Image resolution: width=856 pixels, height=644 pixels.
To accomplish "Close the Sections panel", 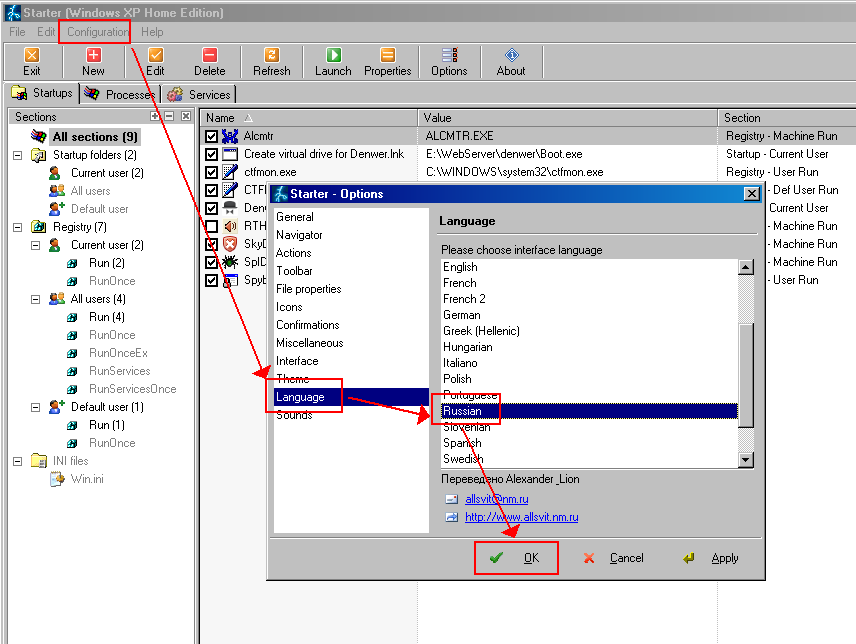I will coord(186,116).
